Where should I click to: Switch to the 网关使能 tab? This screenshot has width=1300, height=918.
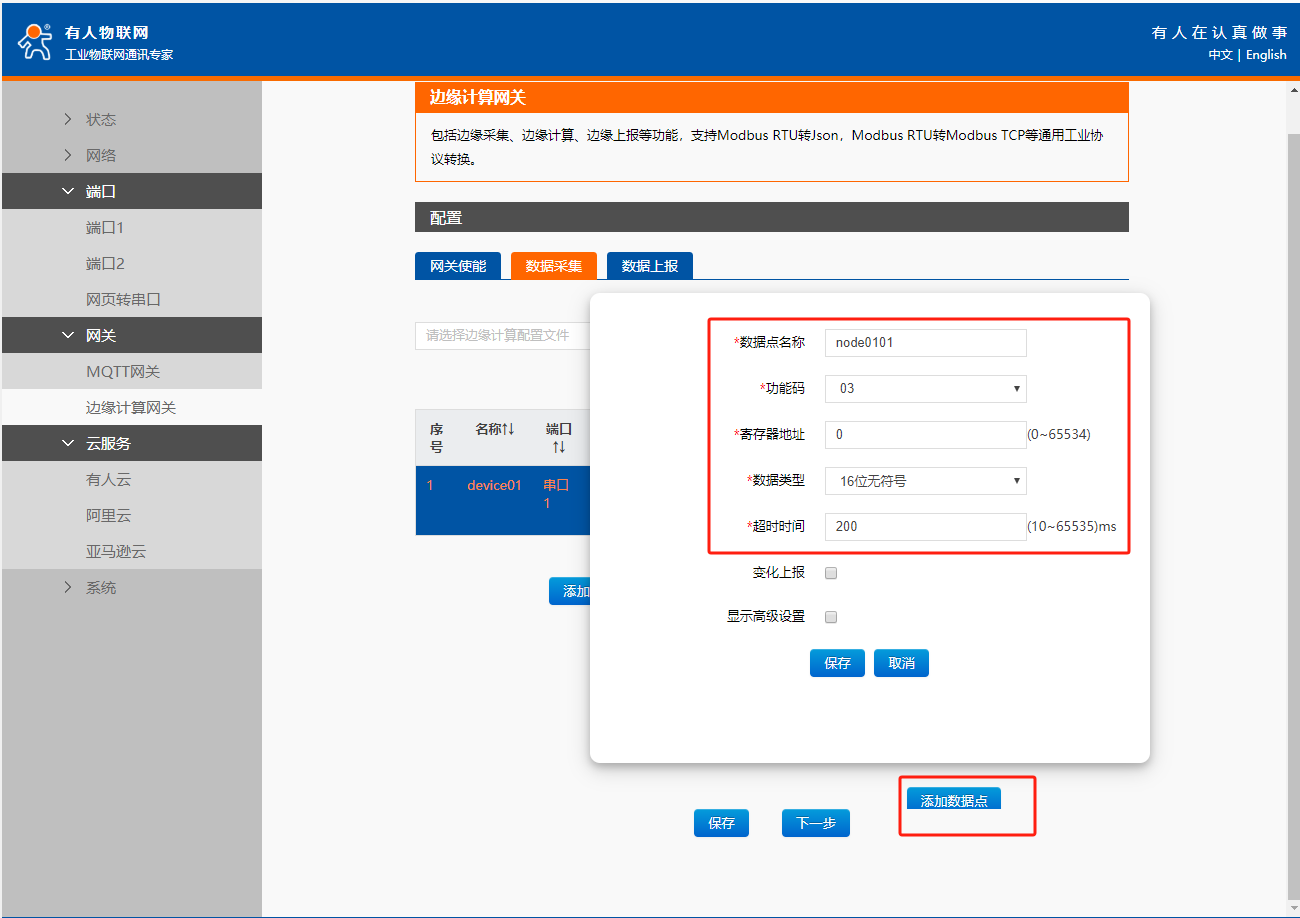(458, 266)
